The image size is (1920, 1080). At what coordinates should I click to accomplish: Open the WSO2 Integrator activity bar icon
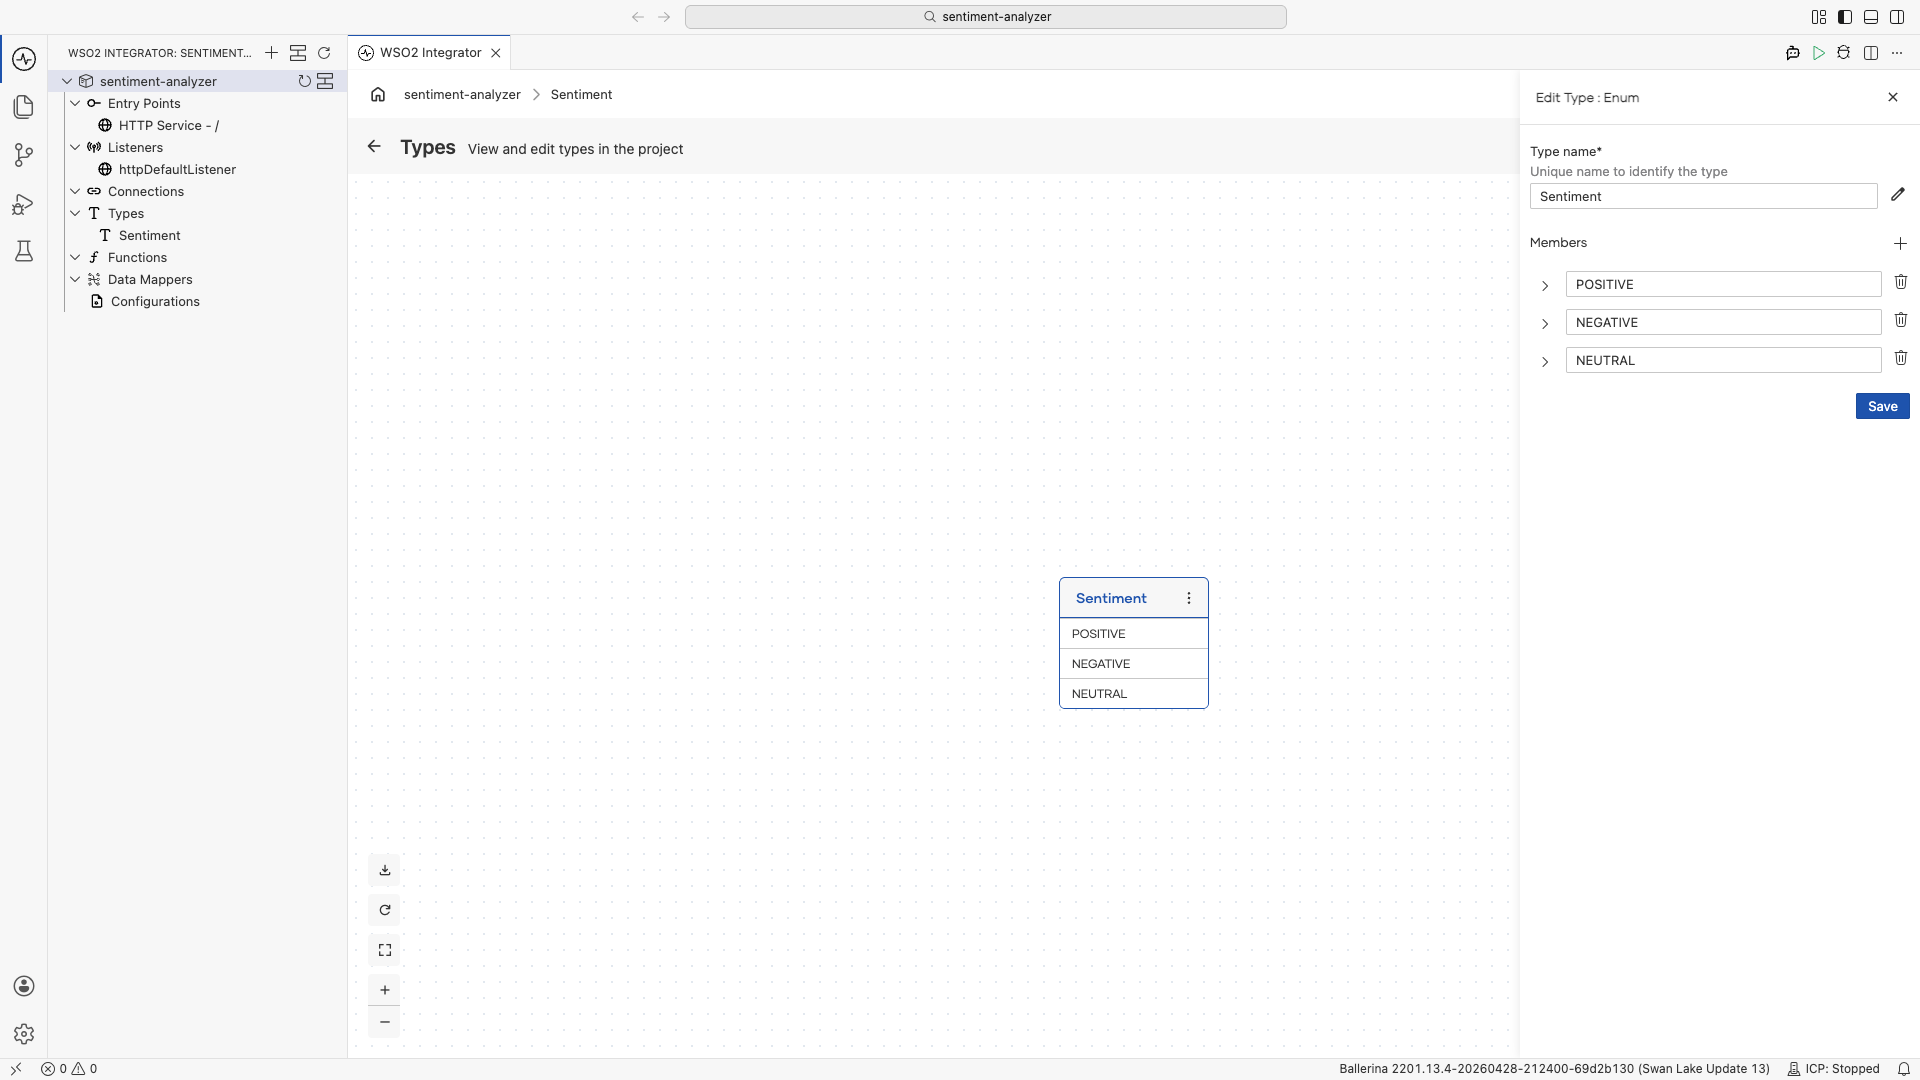pyautogui.click(x=24, y=59)
